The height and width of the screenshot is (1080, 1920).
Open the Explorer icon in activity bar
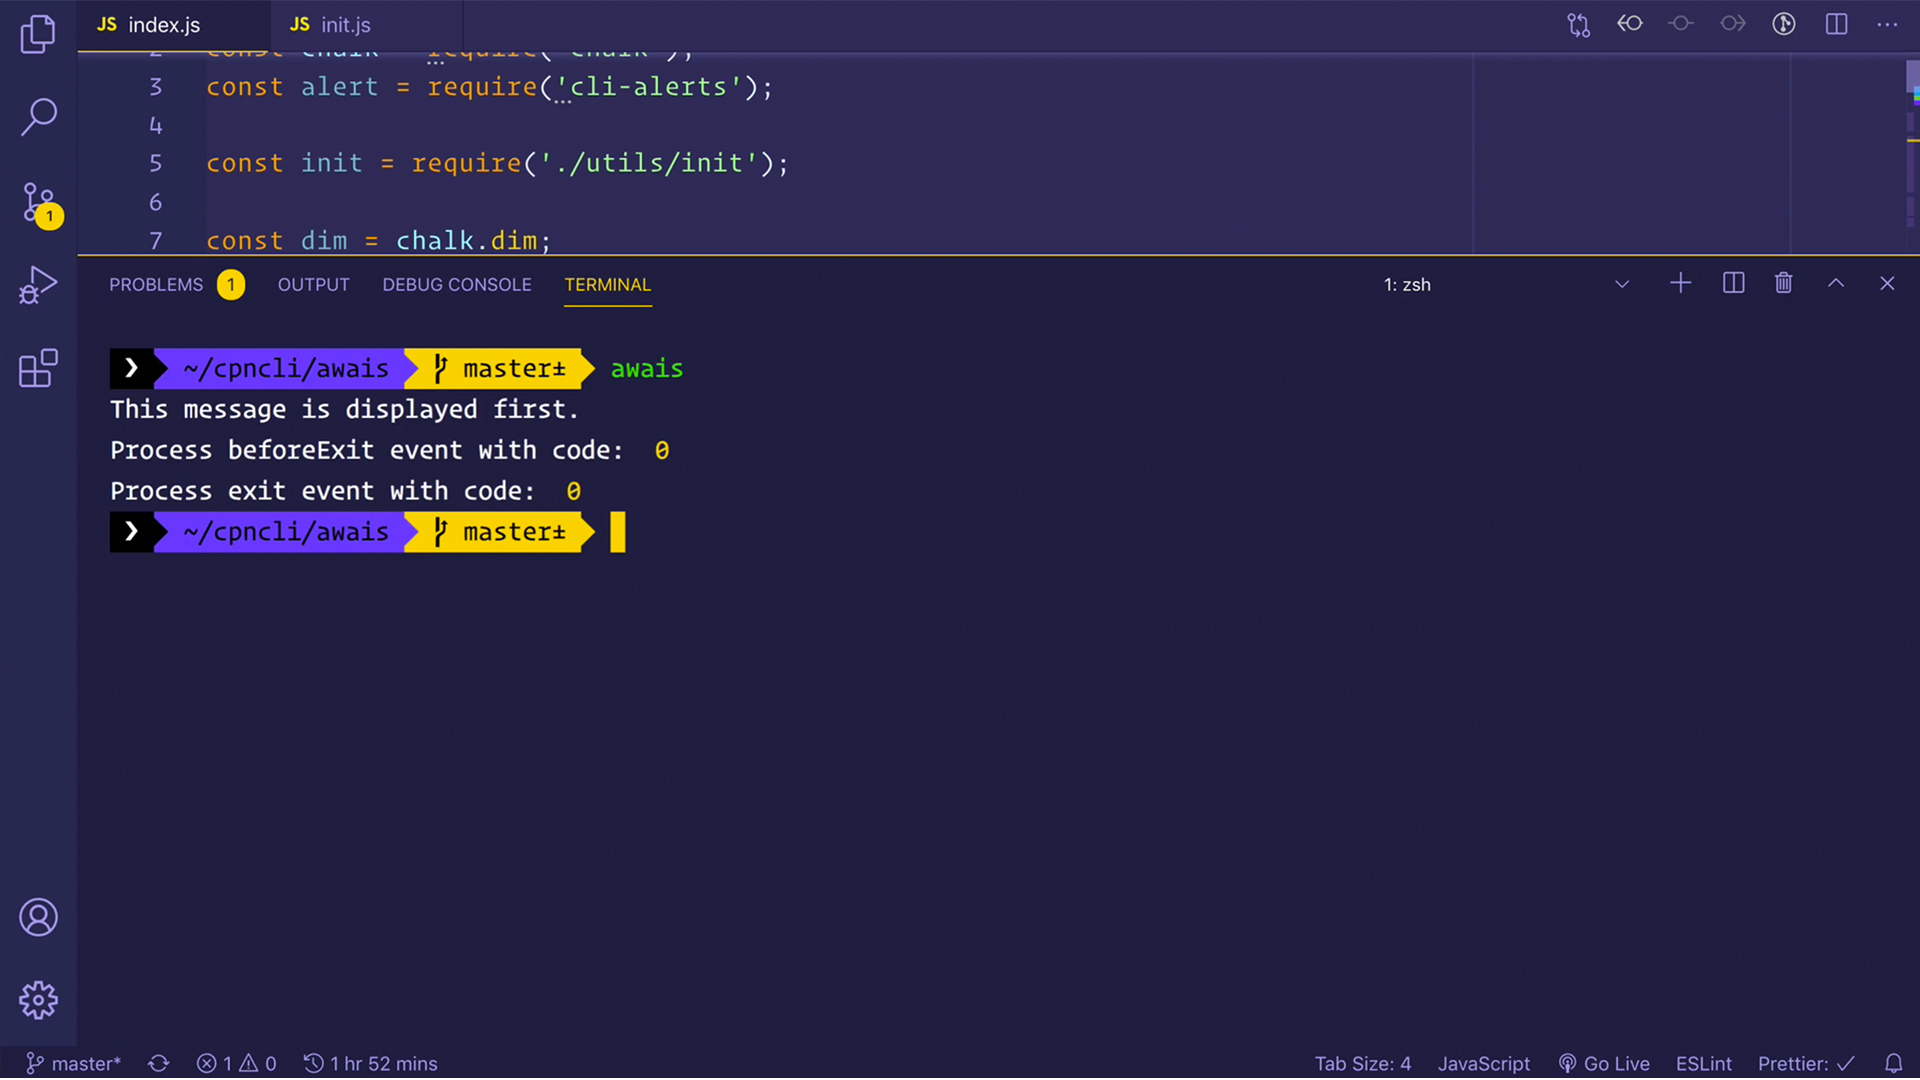(x=38, y=33)
